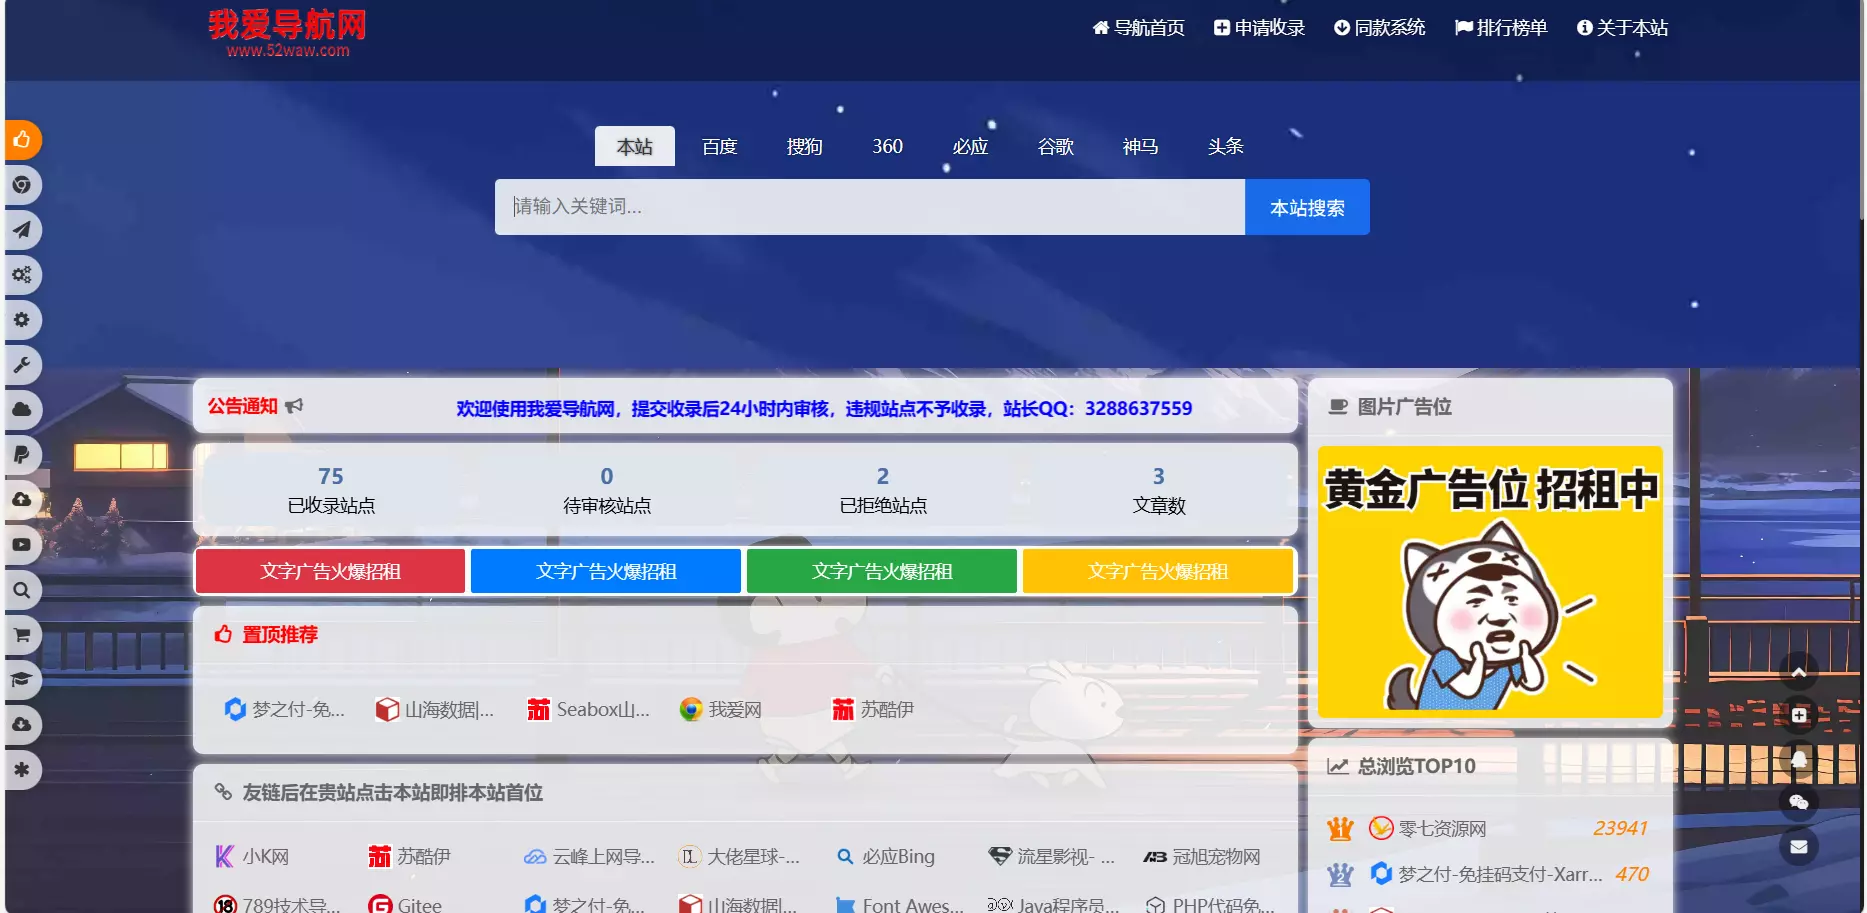Click the back-to-top chevron on the right
The width and height of the screenshot is (1867, 913).
(x=1799, y=670)
